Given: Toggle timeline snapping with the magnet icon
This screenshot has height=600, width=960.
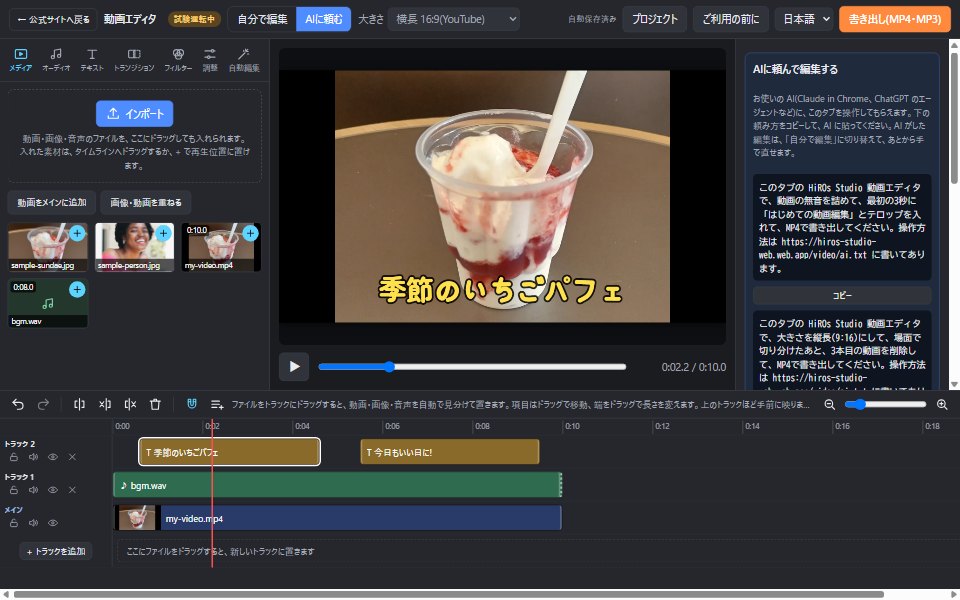Looking at the screenshot, I should [192, 403].
